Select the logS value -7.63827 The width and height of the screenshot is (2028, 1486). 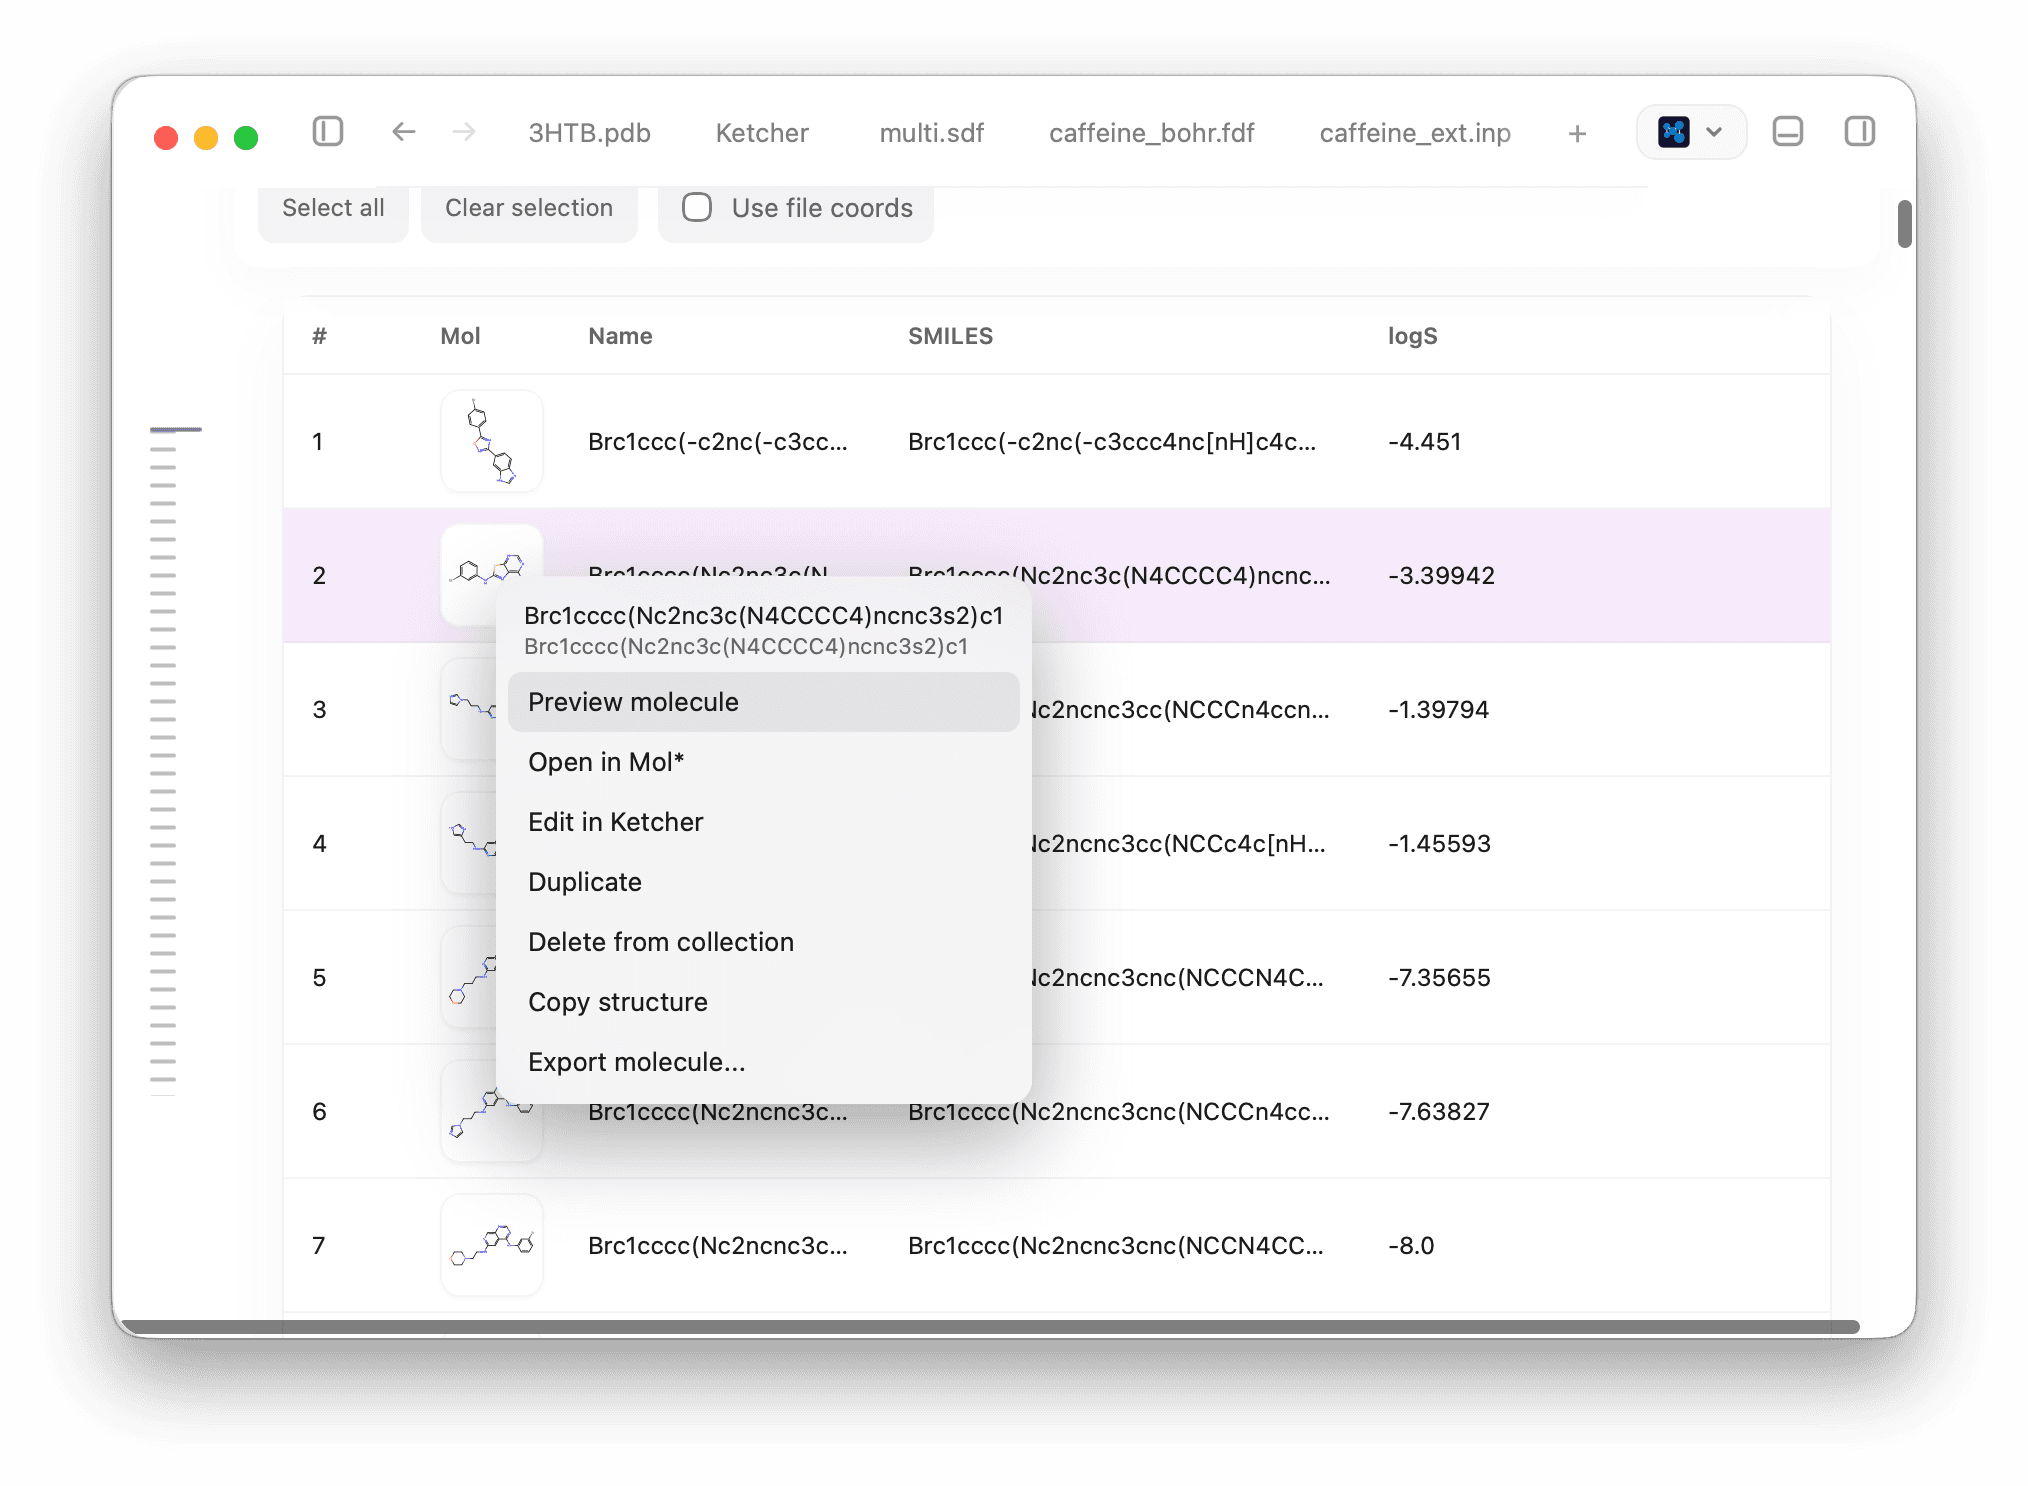(1438, 1112)
